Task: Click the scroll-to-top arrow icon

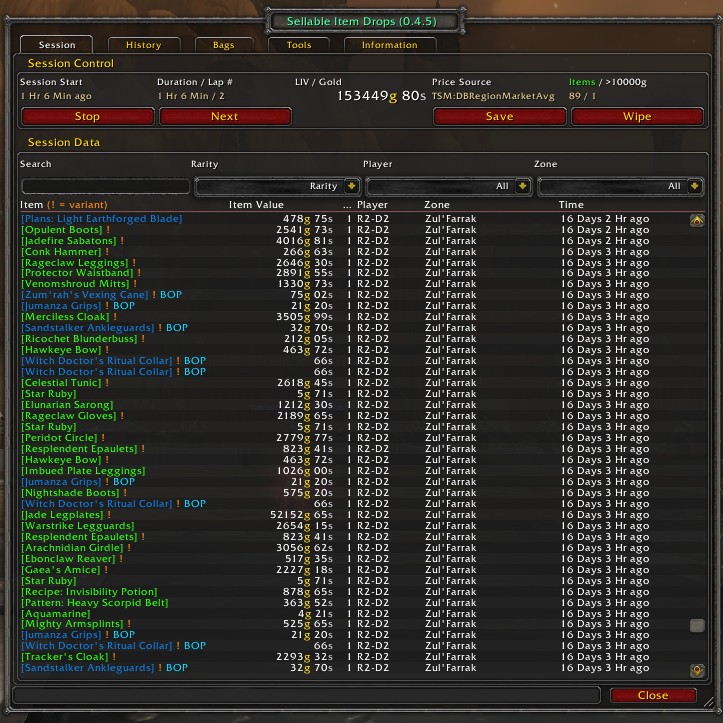Action: 697,220
